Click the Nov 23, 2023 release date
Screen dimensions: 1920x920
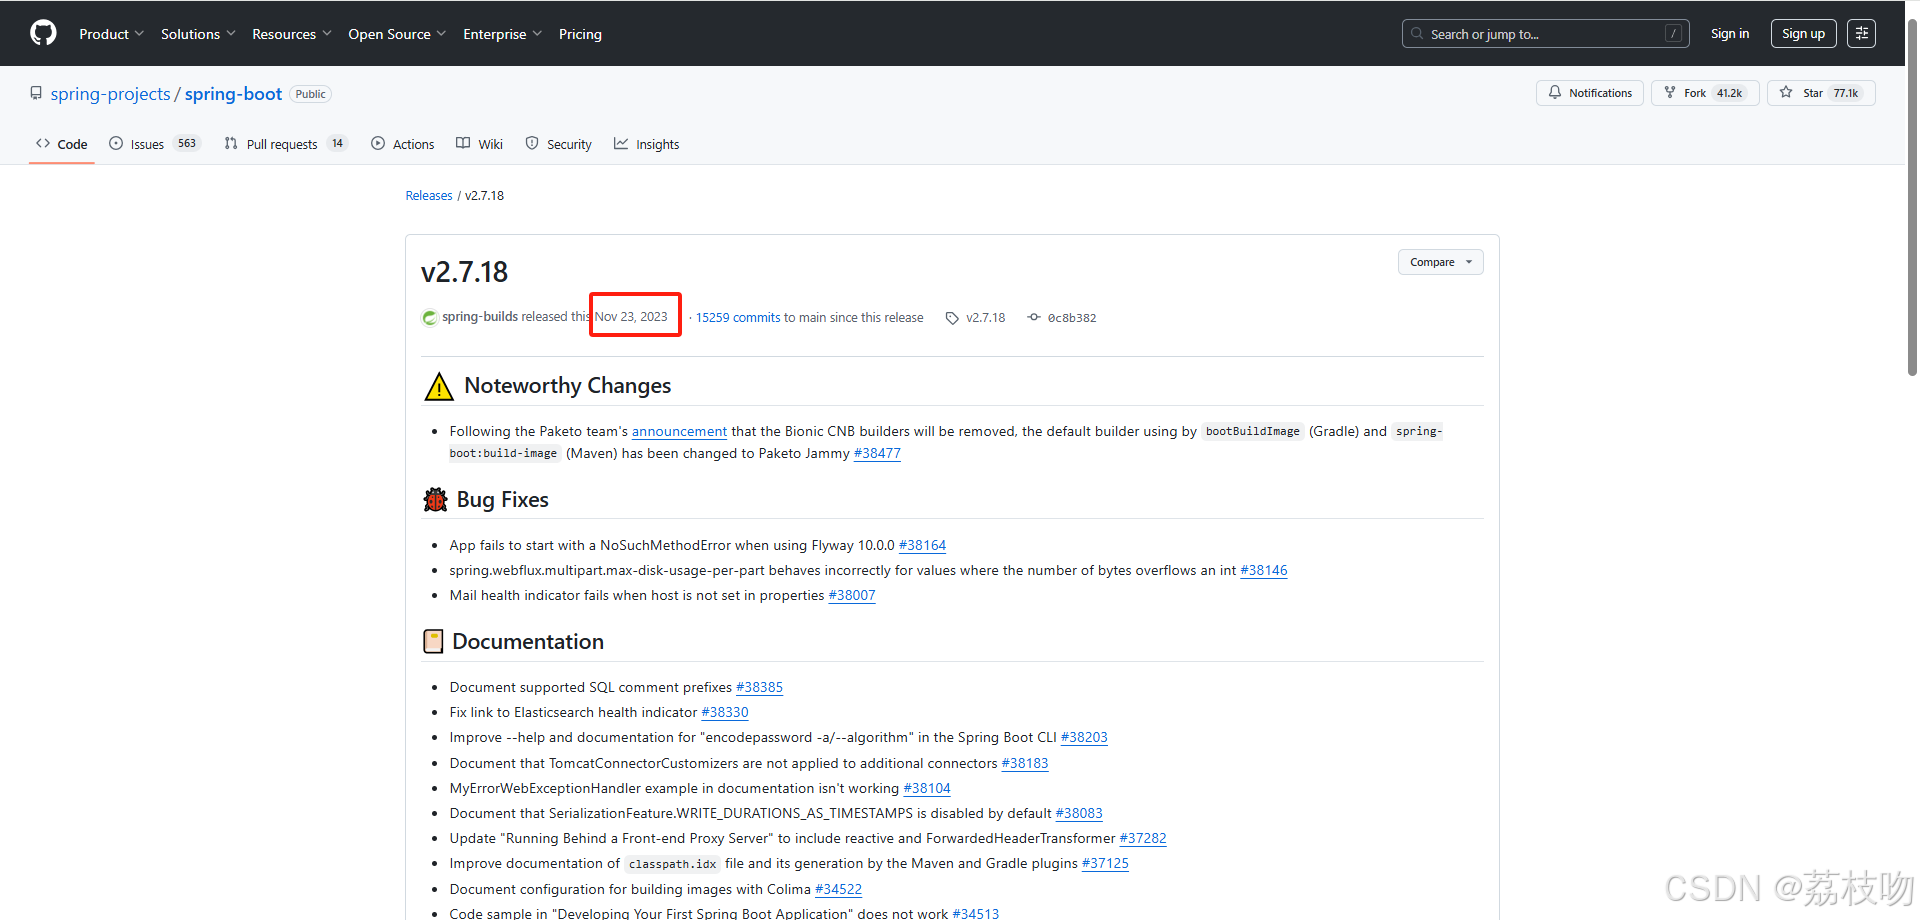[631, 317]
